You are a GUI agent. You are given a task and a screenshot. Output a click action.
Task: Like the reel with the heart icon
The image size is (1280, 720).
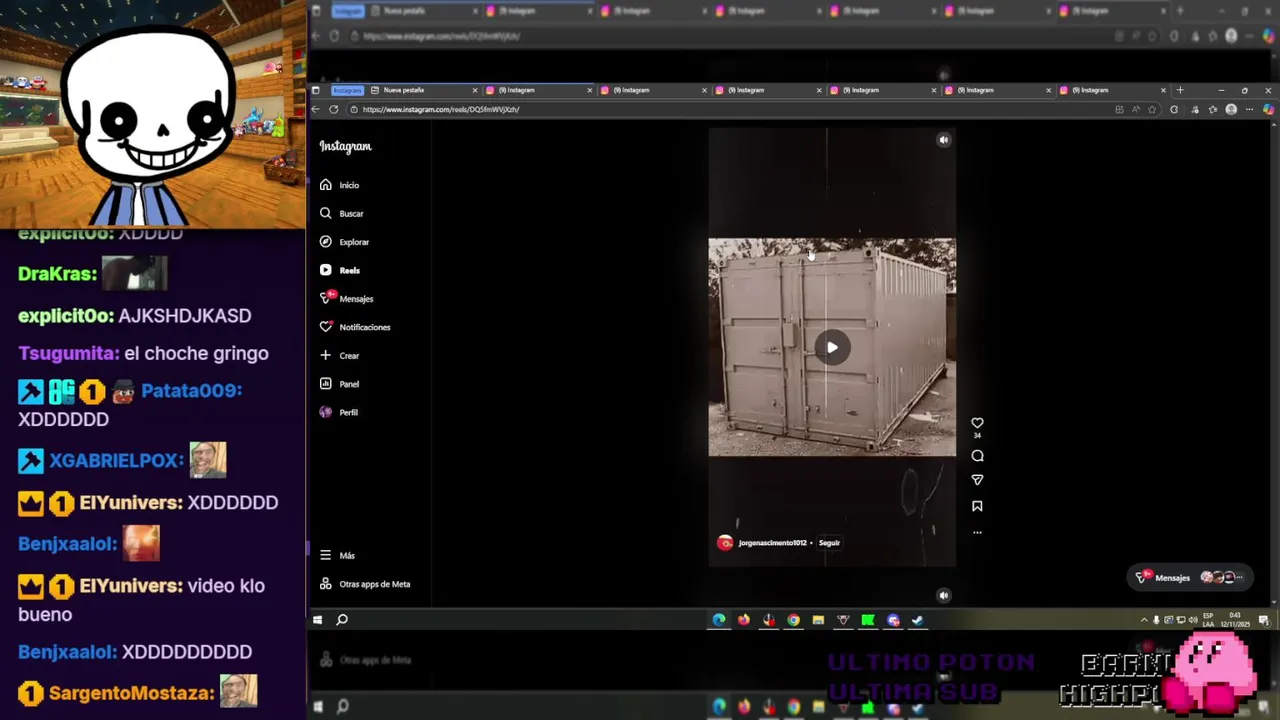point(977,423)
